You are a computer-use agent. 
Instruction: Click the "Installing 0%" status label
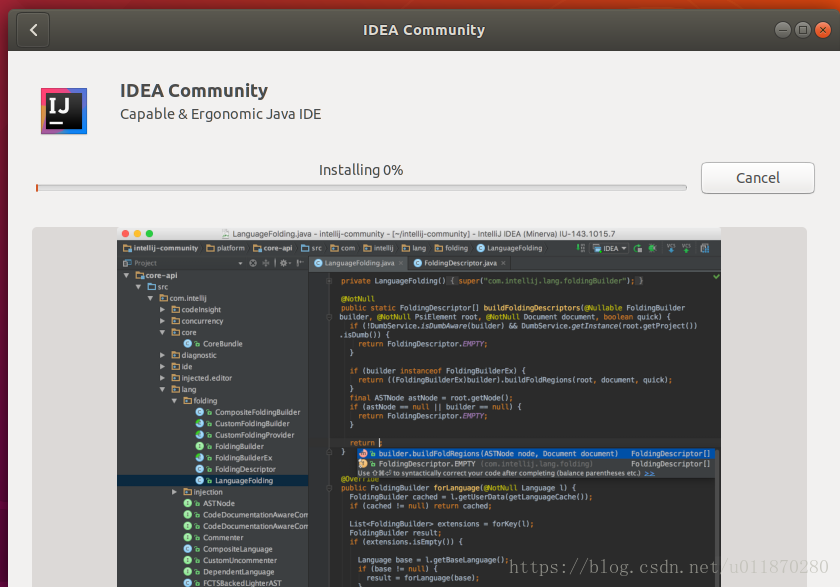[361, 170]
